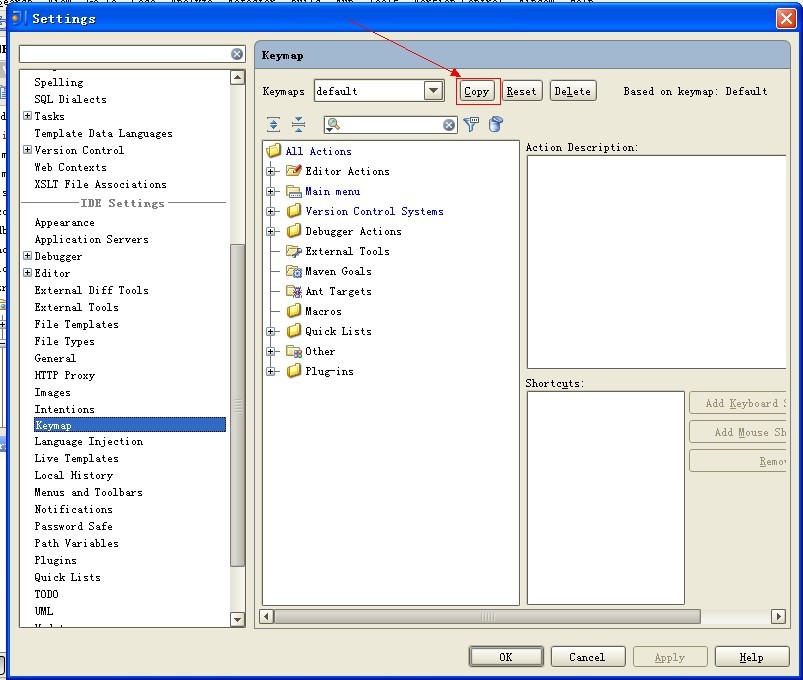803x680 pixels.
Task: Open Find Actions by Shortcut filter icon
Action: 471,124
